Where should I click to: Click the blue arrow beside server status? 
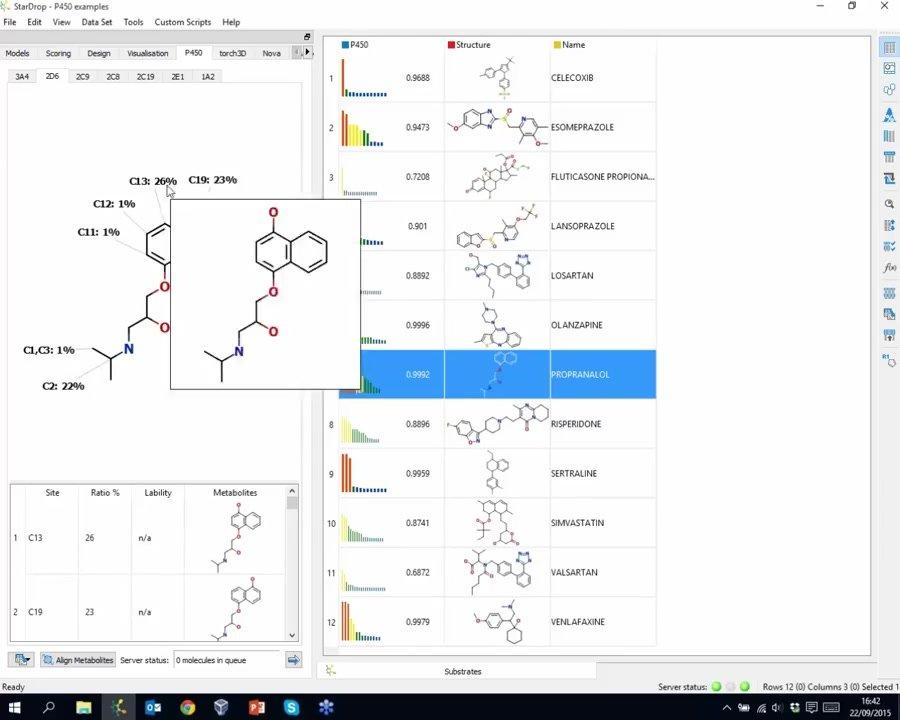[292, 660]
